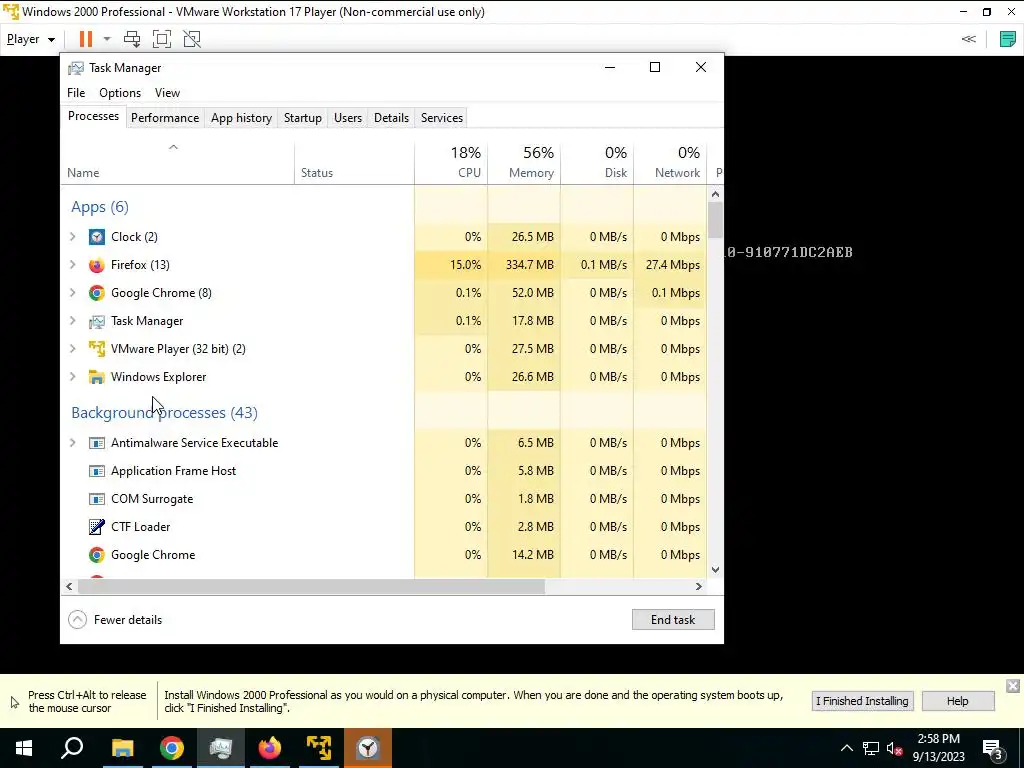Switch to the Startup tab
This screenshot has height=768, width=1024.
point(302,118)
